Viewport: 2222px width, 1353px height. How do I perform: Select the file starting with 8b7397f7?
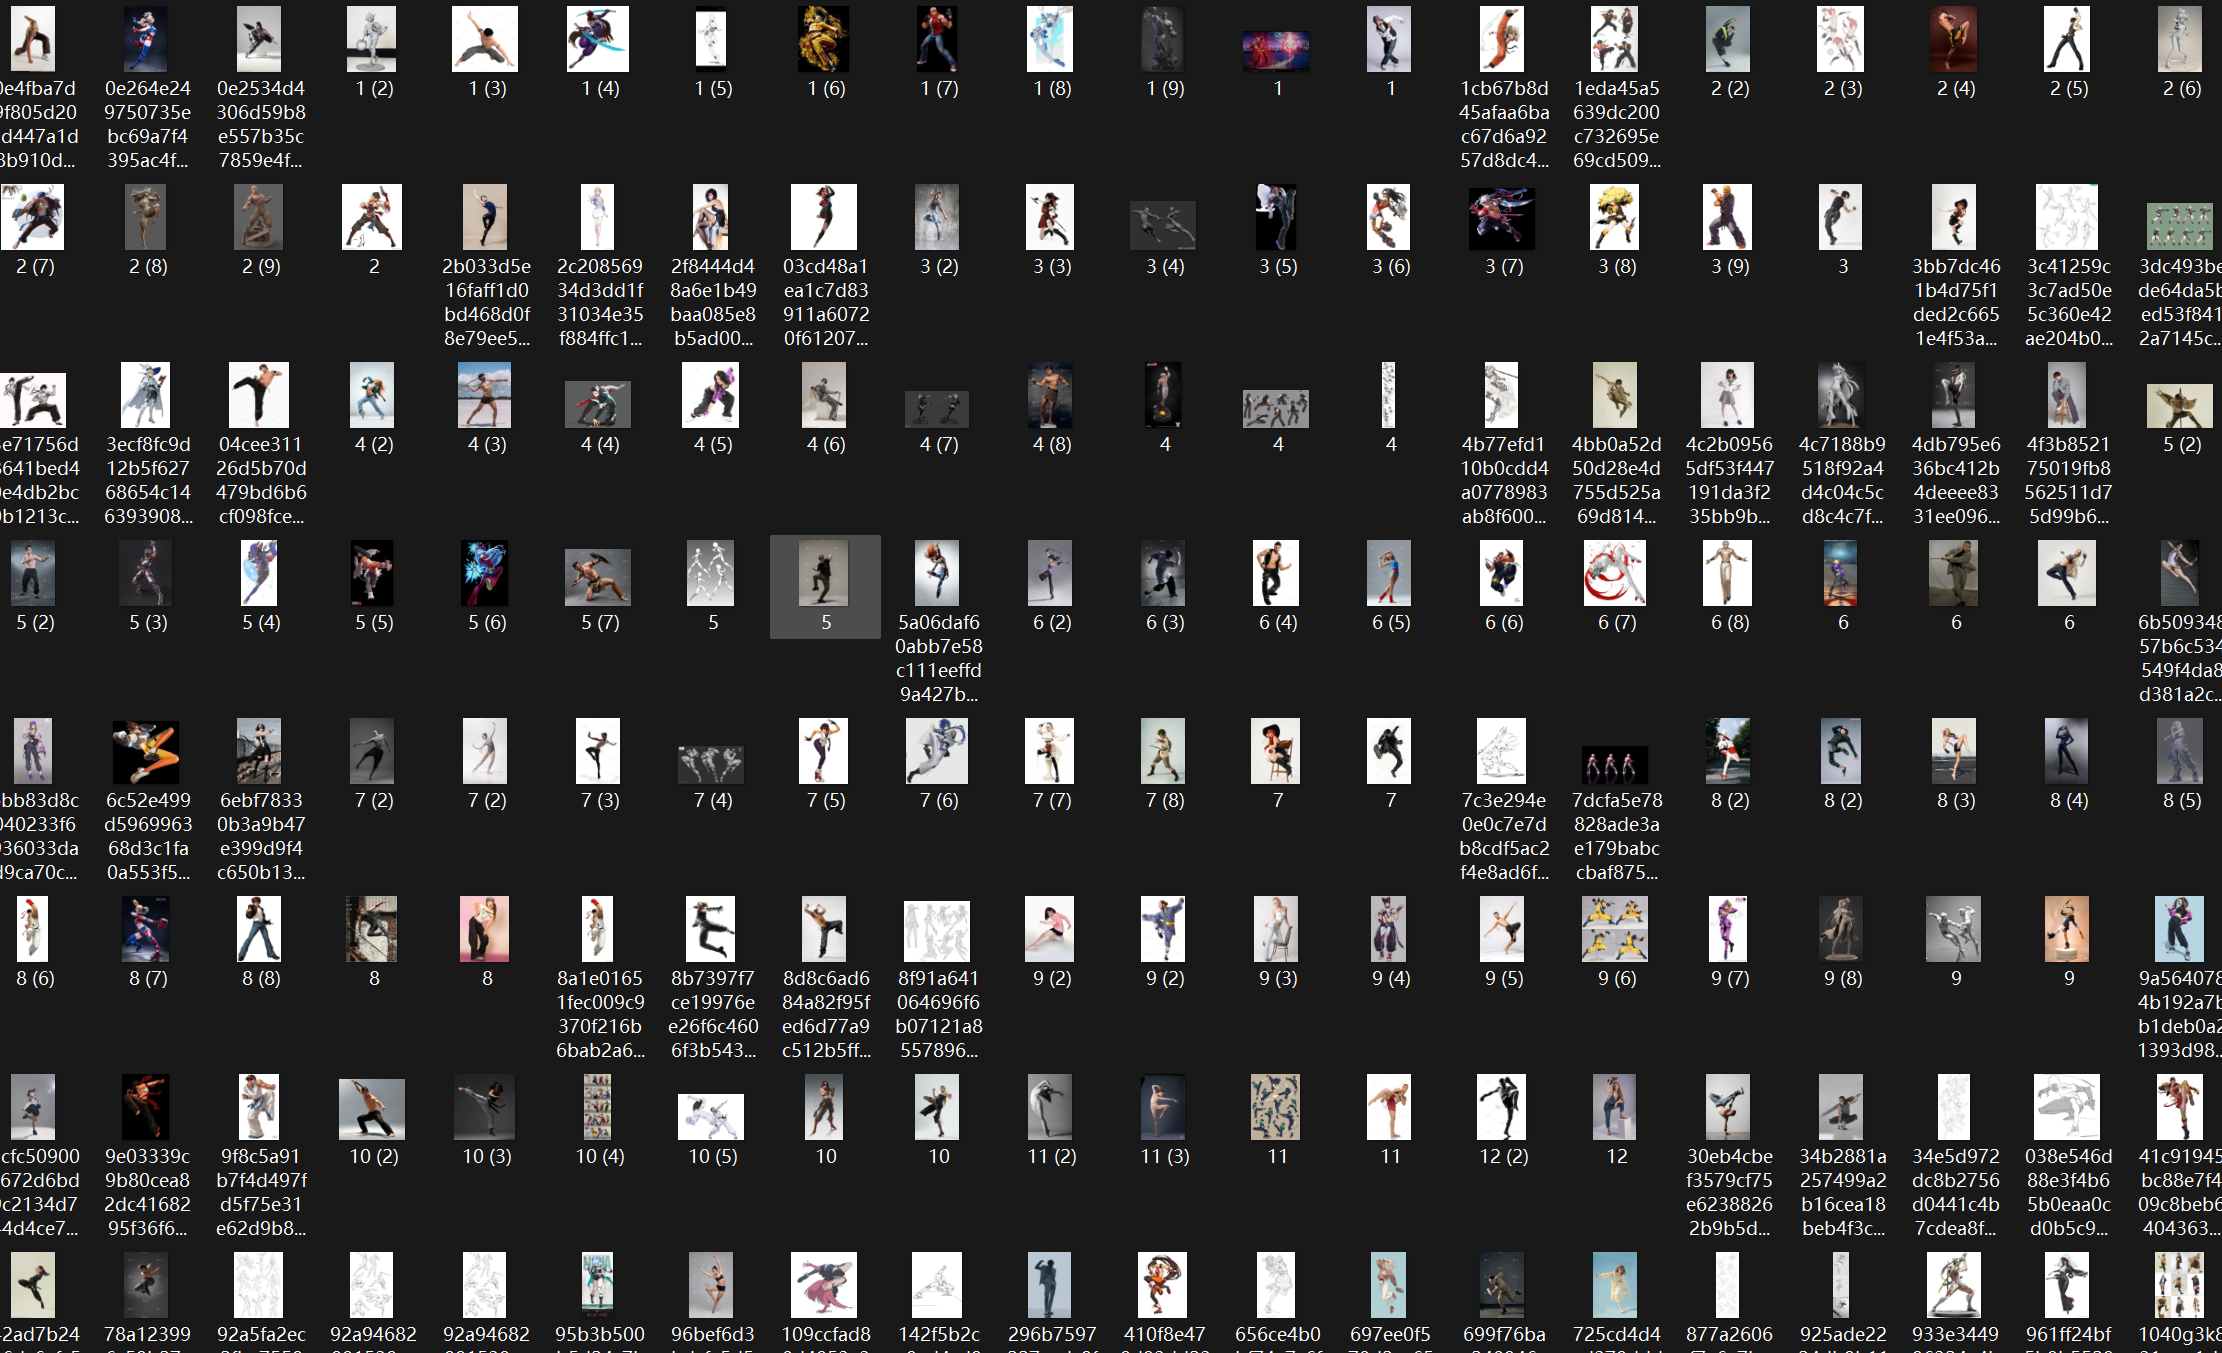(711, 977)
